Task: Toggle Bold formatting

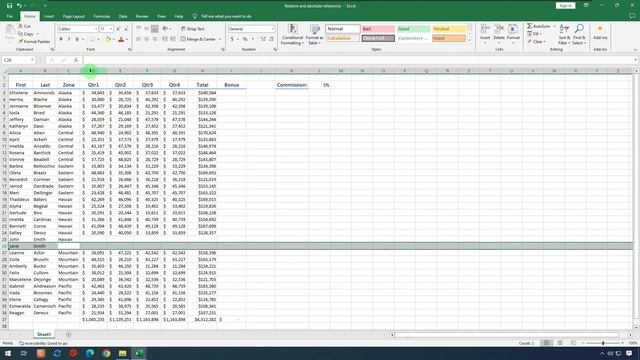Action: click(x=61, y=39)
